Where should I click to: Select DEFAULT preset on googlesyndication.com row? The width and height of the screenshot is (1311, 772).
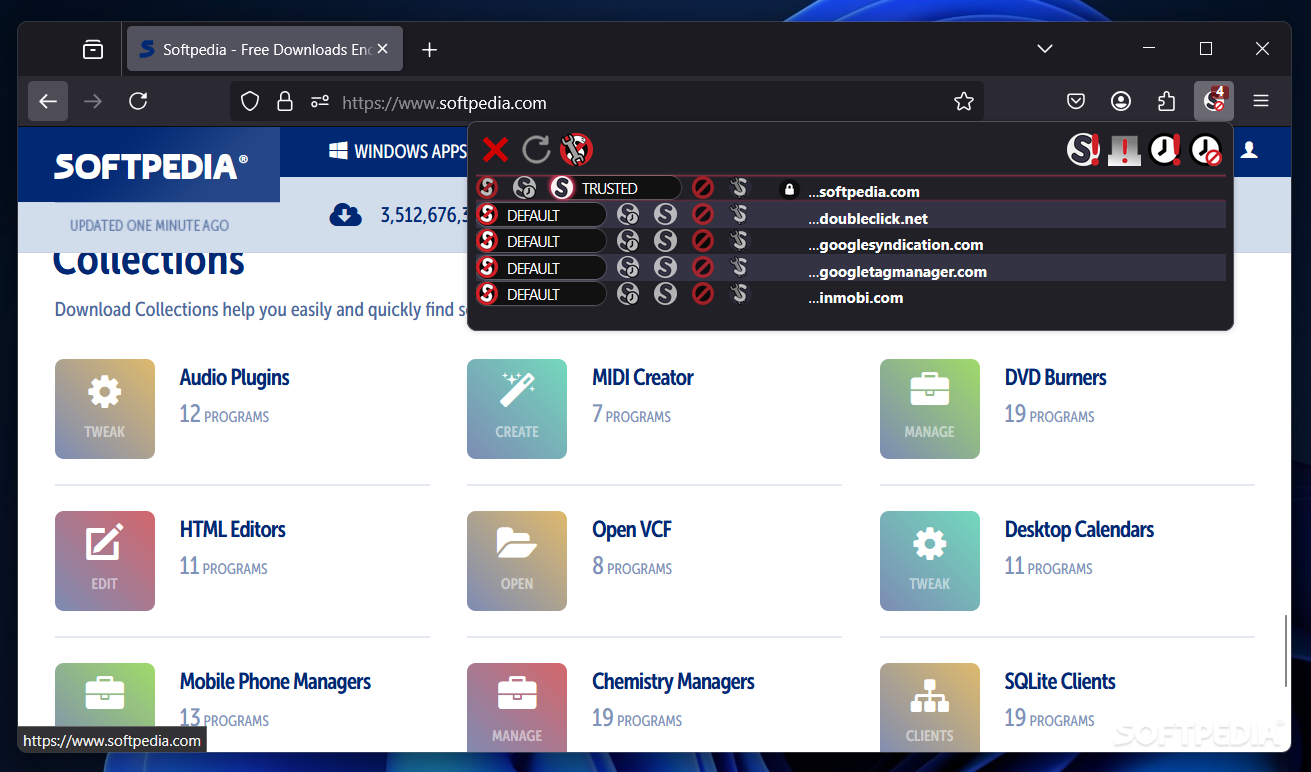540,241
